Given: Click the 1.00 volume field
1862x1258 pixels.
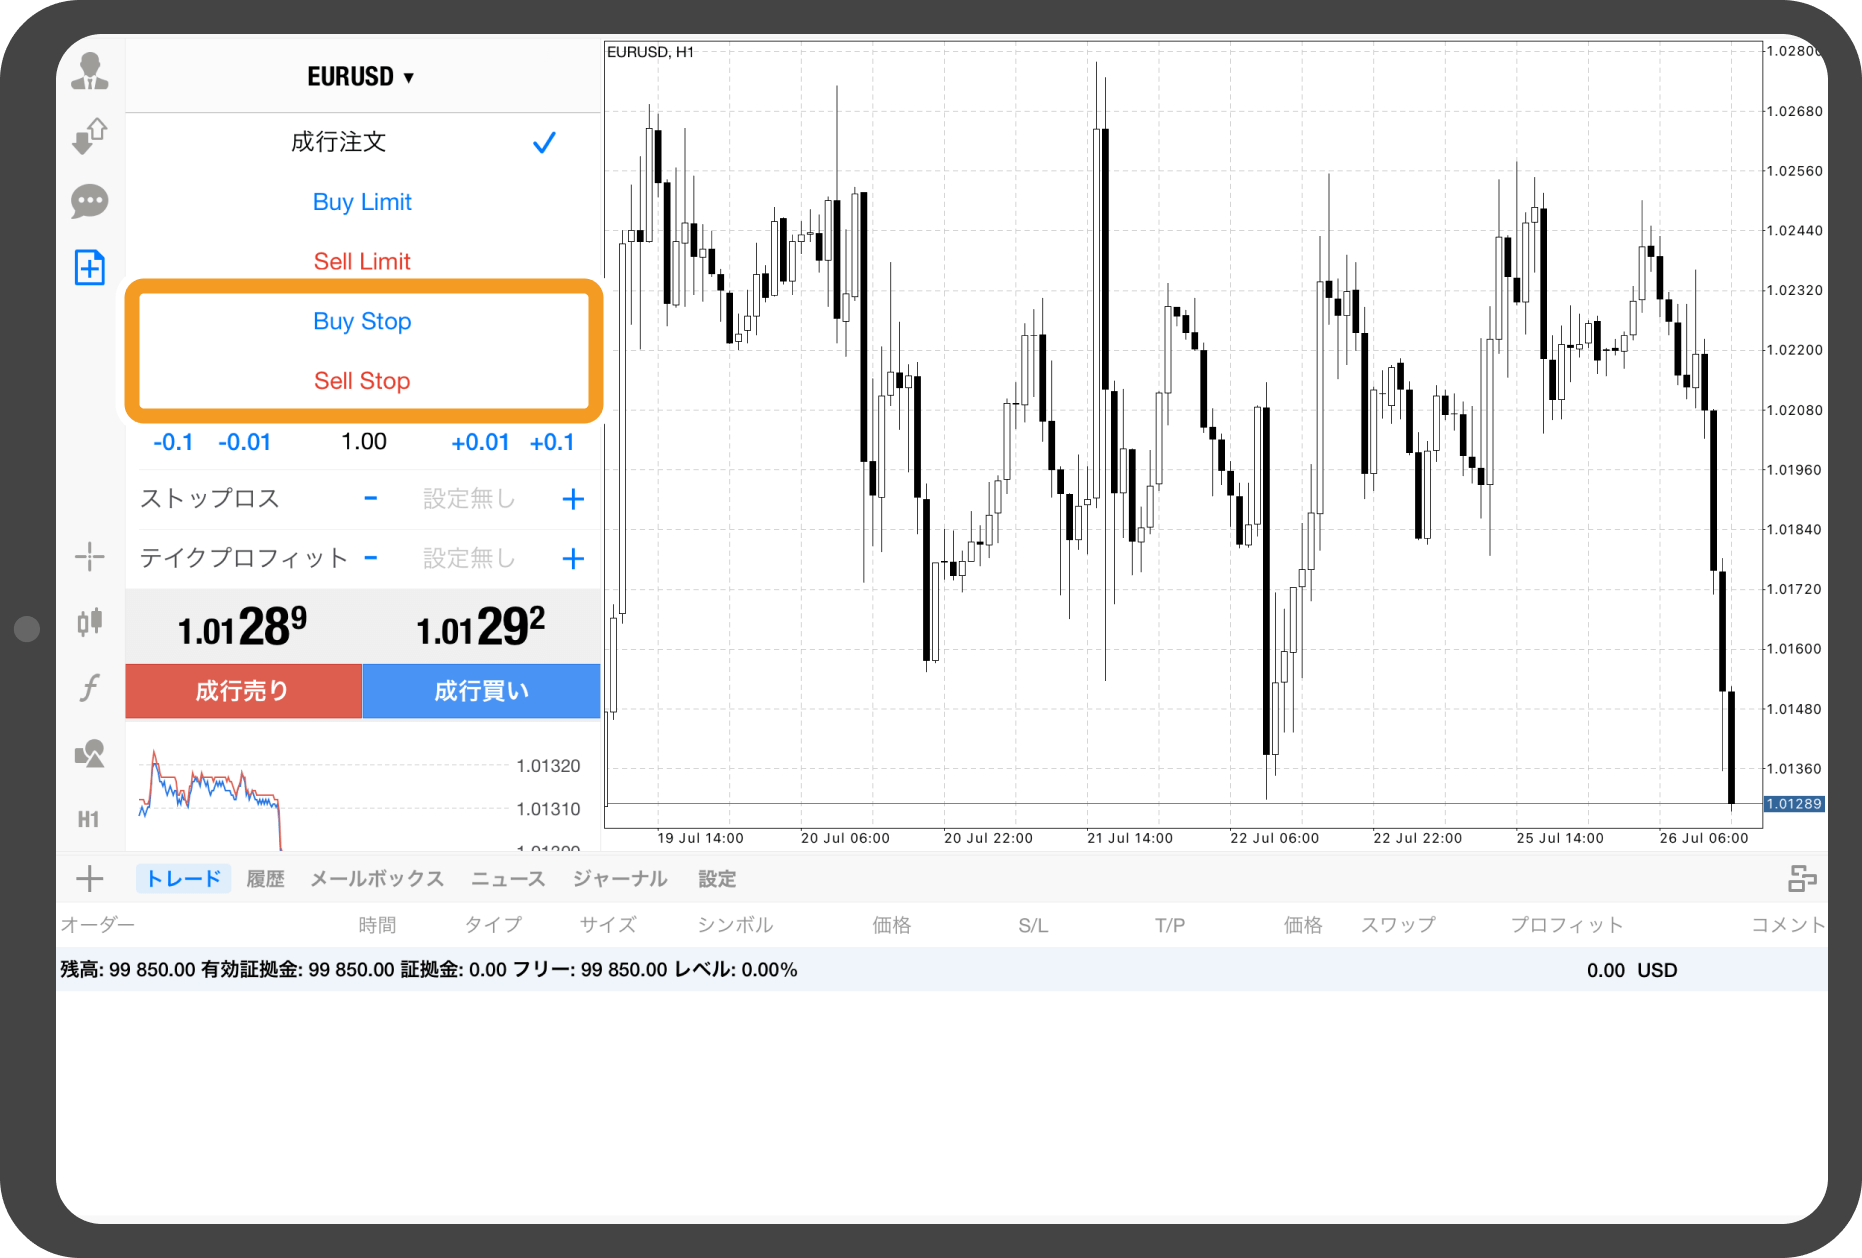Looking at the screenshot, I should 364,442.
